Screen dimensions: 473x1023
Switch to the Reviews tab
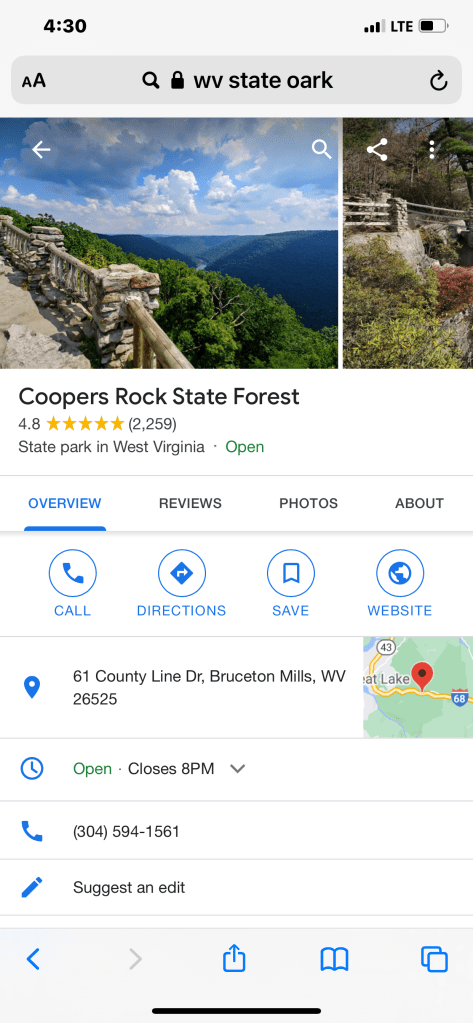[x=191, y=503]
